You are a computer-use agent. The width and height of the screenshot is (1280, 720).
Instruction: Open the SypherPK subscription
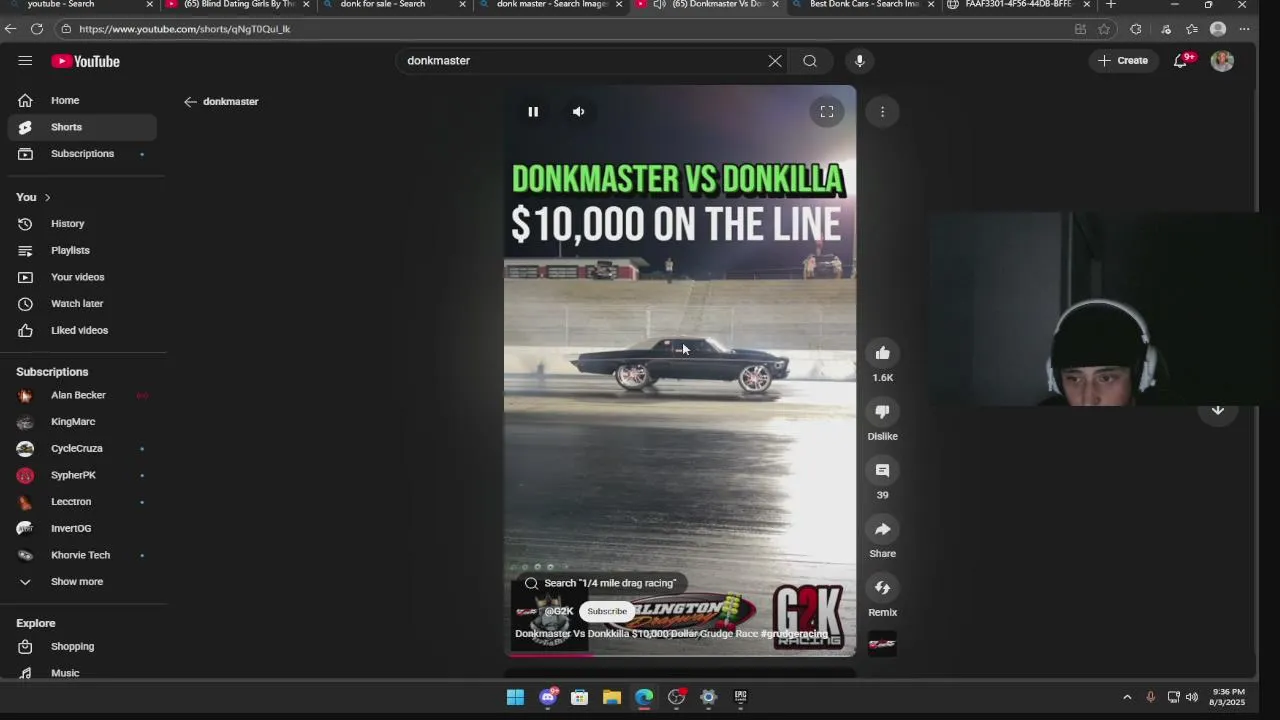[82, 475]
